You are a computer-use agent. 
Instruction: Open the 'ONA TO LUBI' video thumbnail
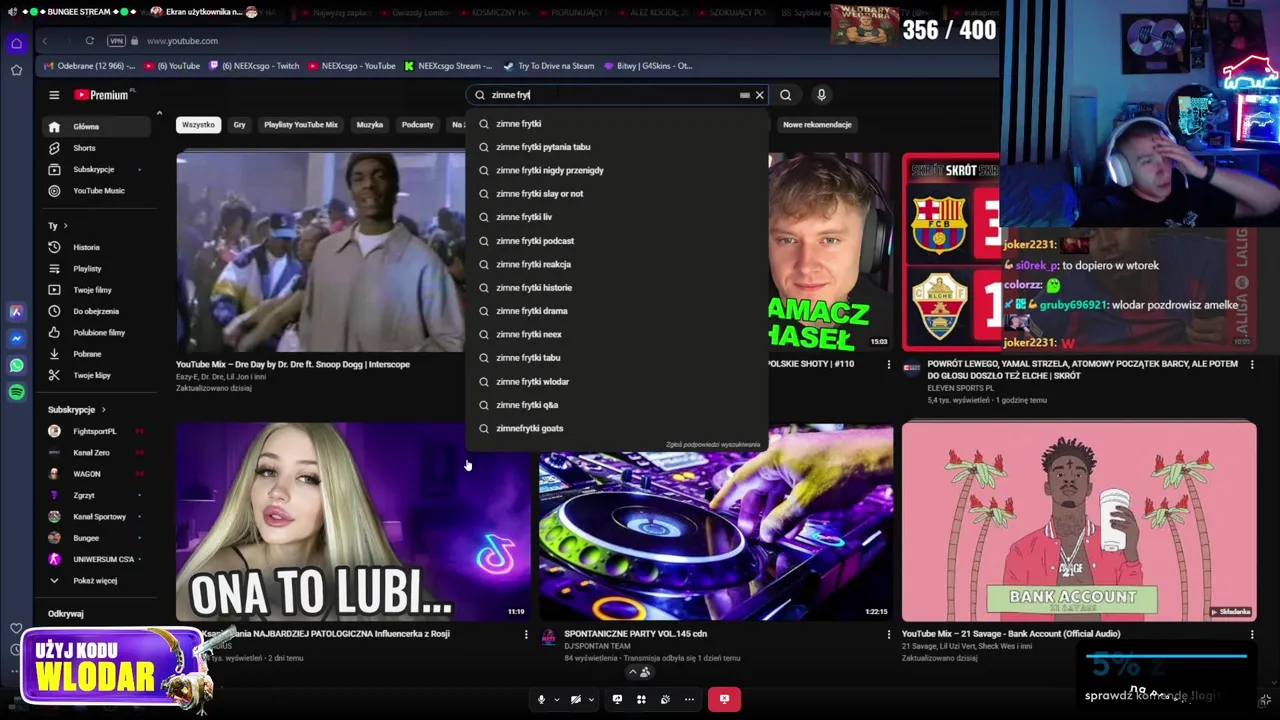tap(354, 521)
